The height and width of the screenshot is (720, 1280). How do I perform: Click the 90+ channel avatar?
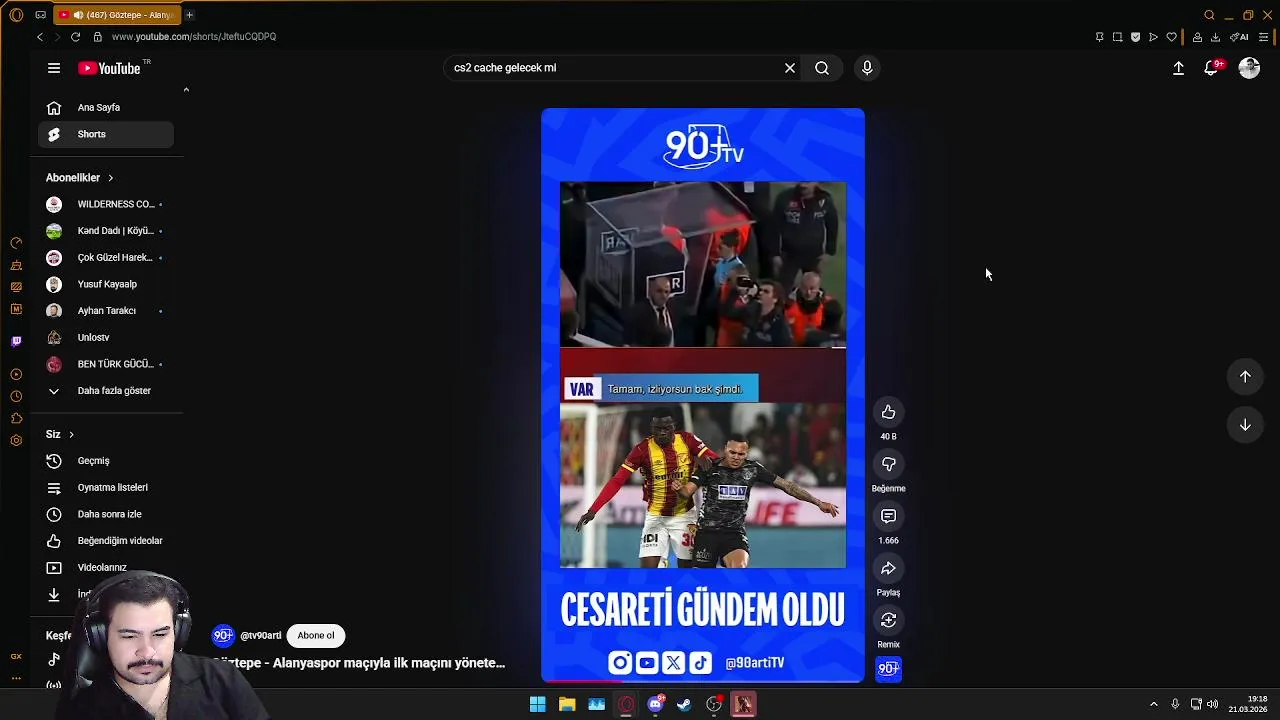[223, 635]
